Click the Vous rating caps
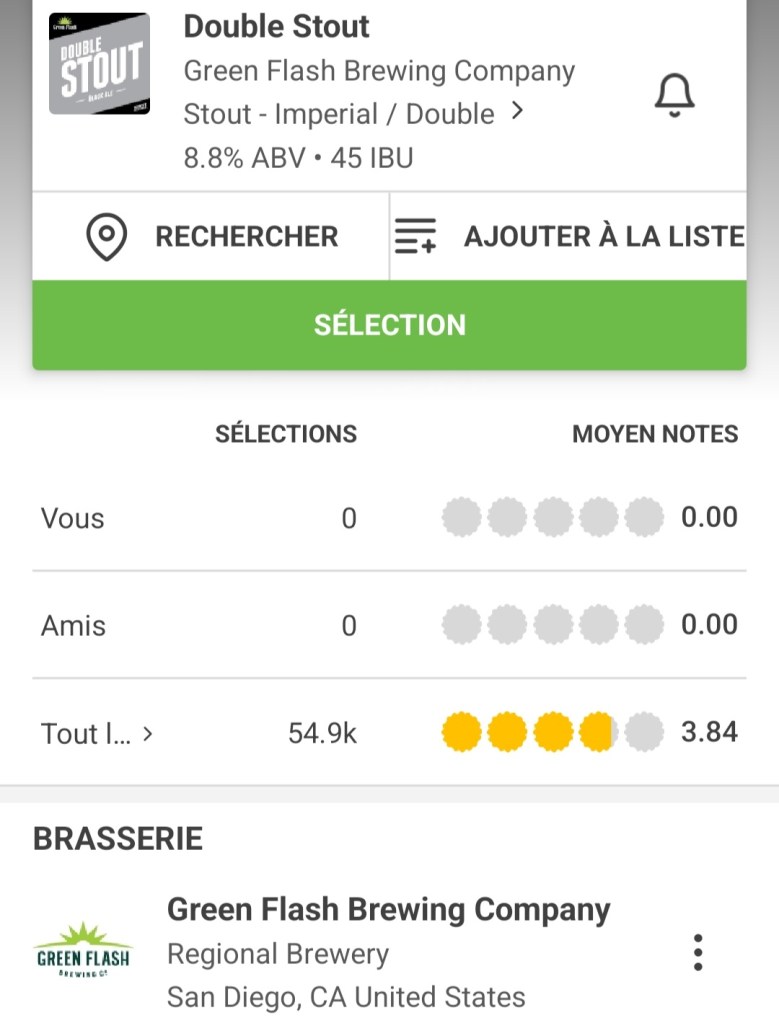This screenshot has height=1023, width=779. [x=552, y=518]
